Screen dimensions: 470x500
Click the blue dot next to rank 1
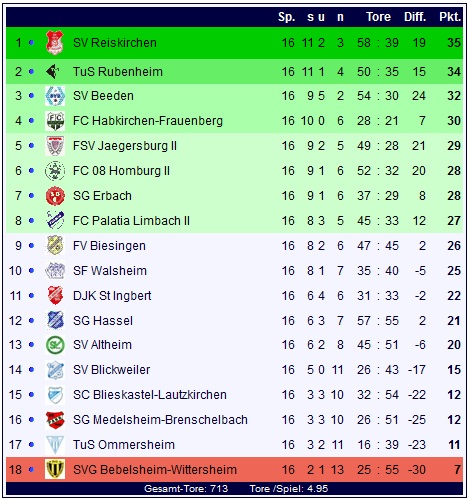[32, 42]
